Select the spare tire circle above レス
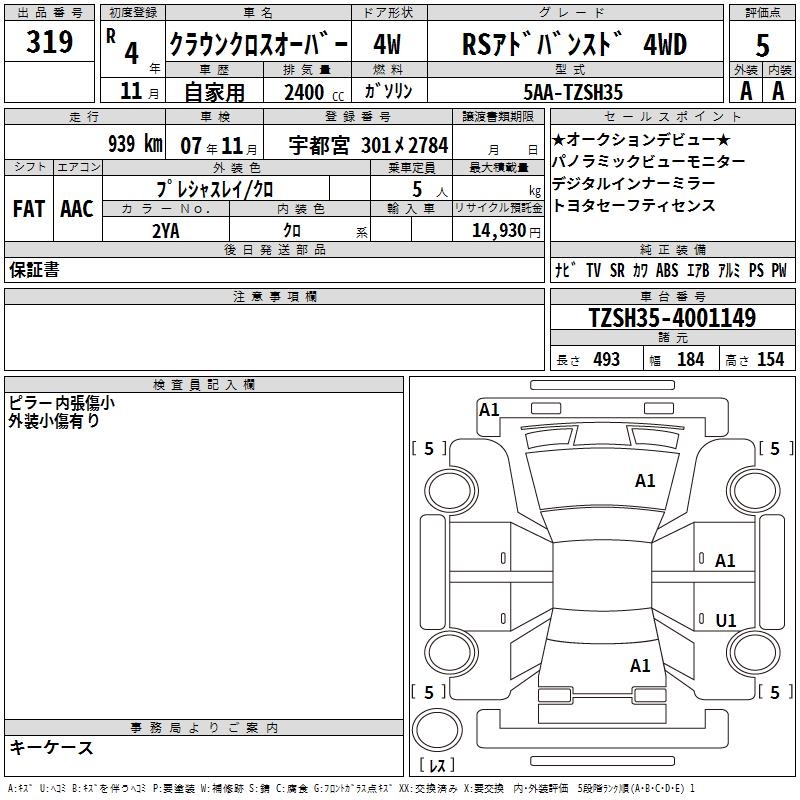 (x=437, y=730)
